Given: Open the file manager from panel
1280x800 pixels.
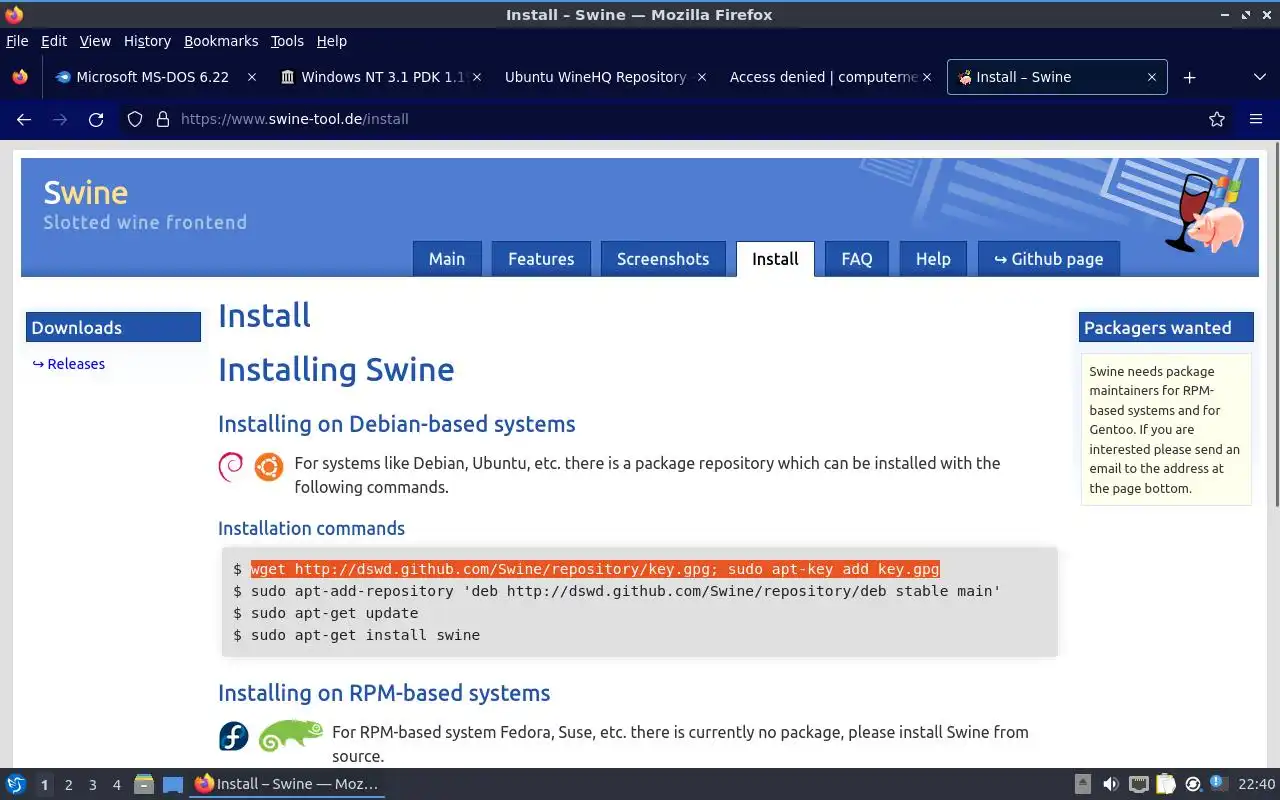Looking at the screenshot, I should pos(144,784).
